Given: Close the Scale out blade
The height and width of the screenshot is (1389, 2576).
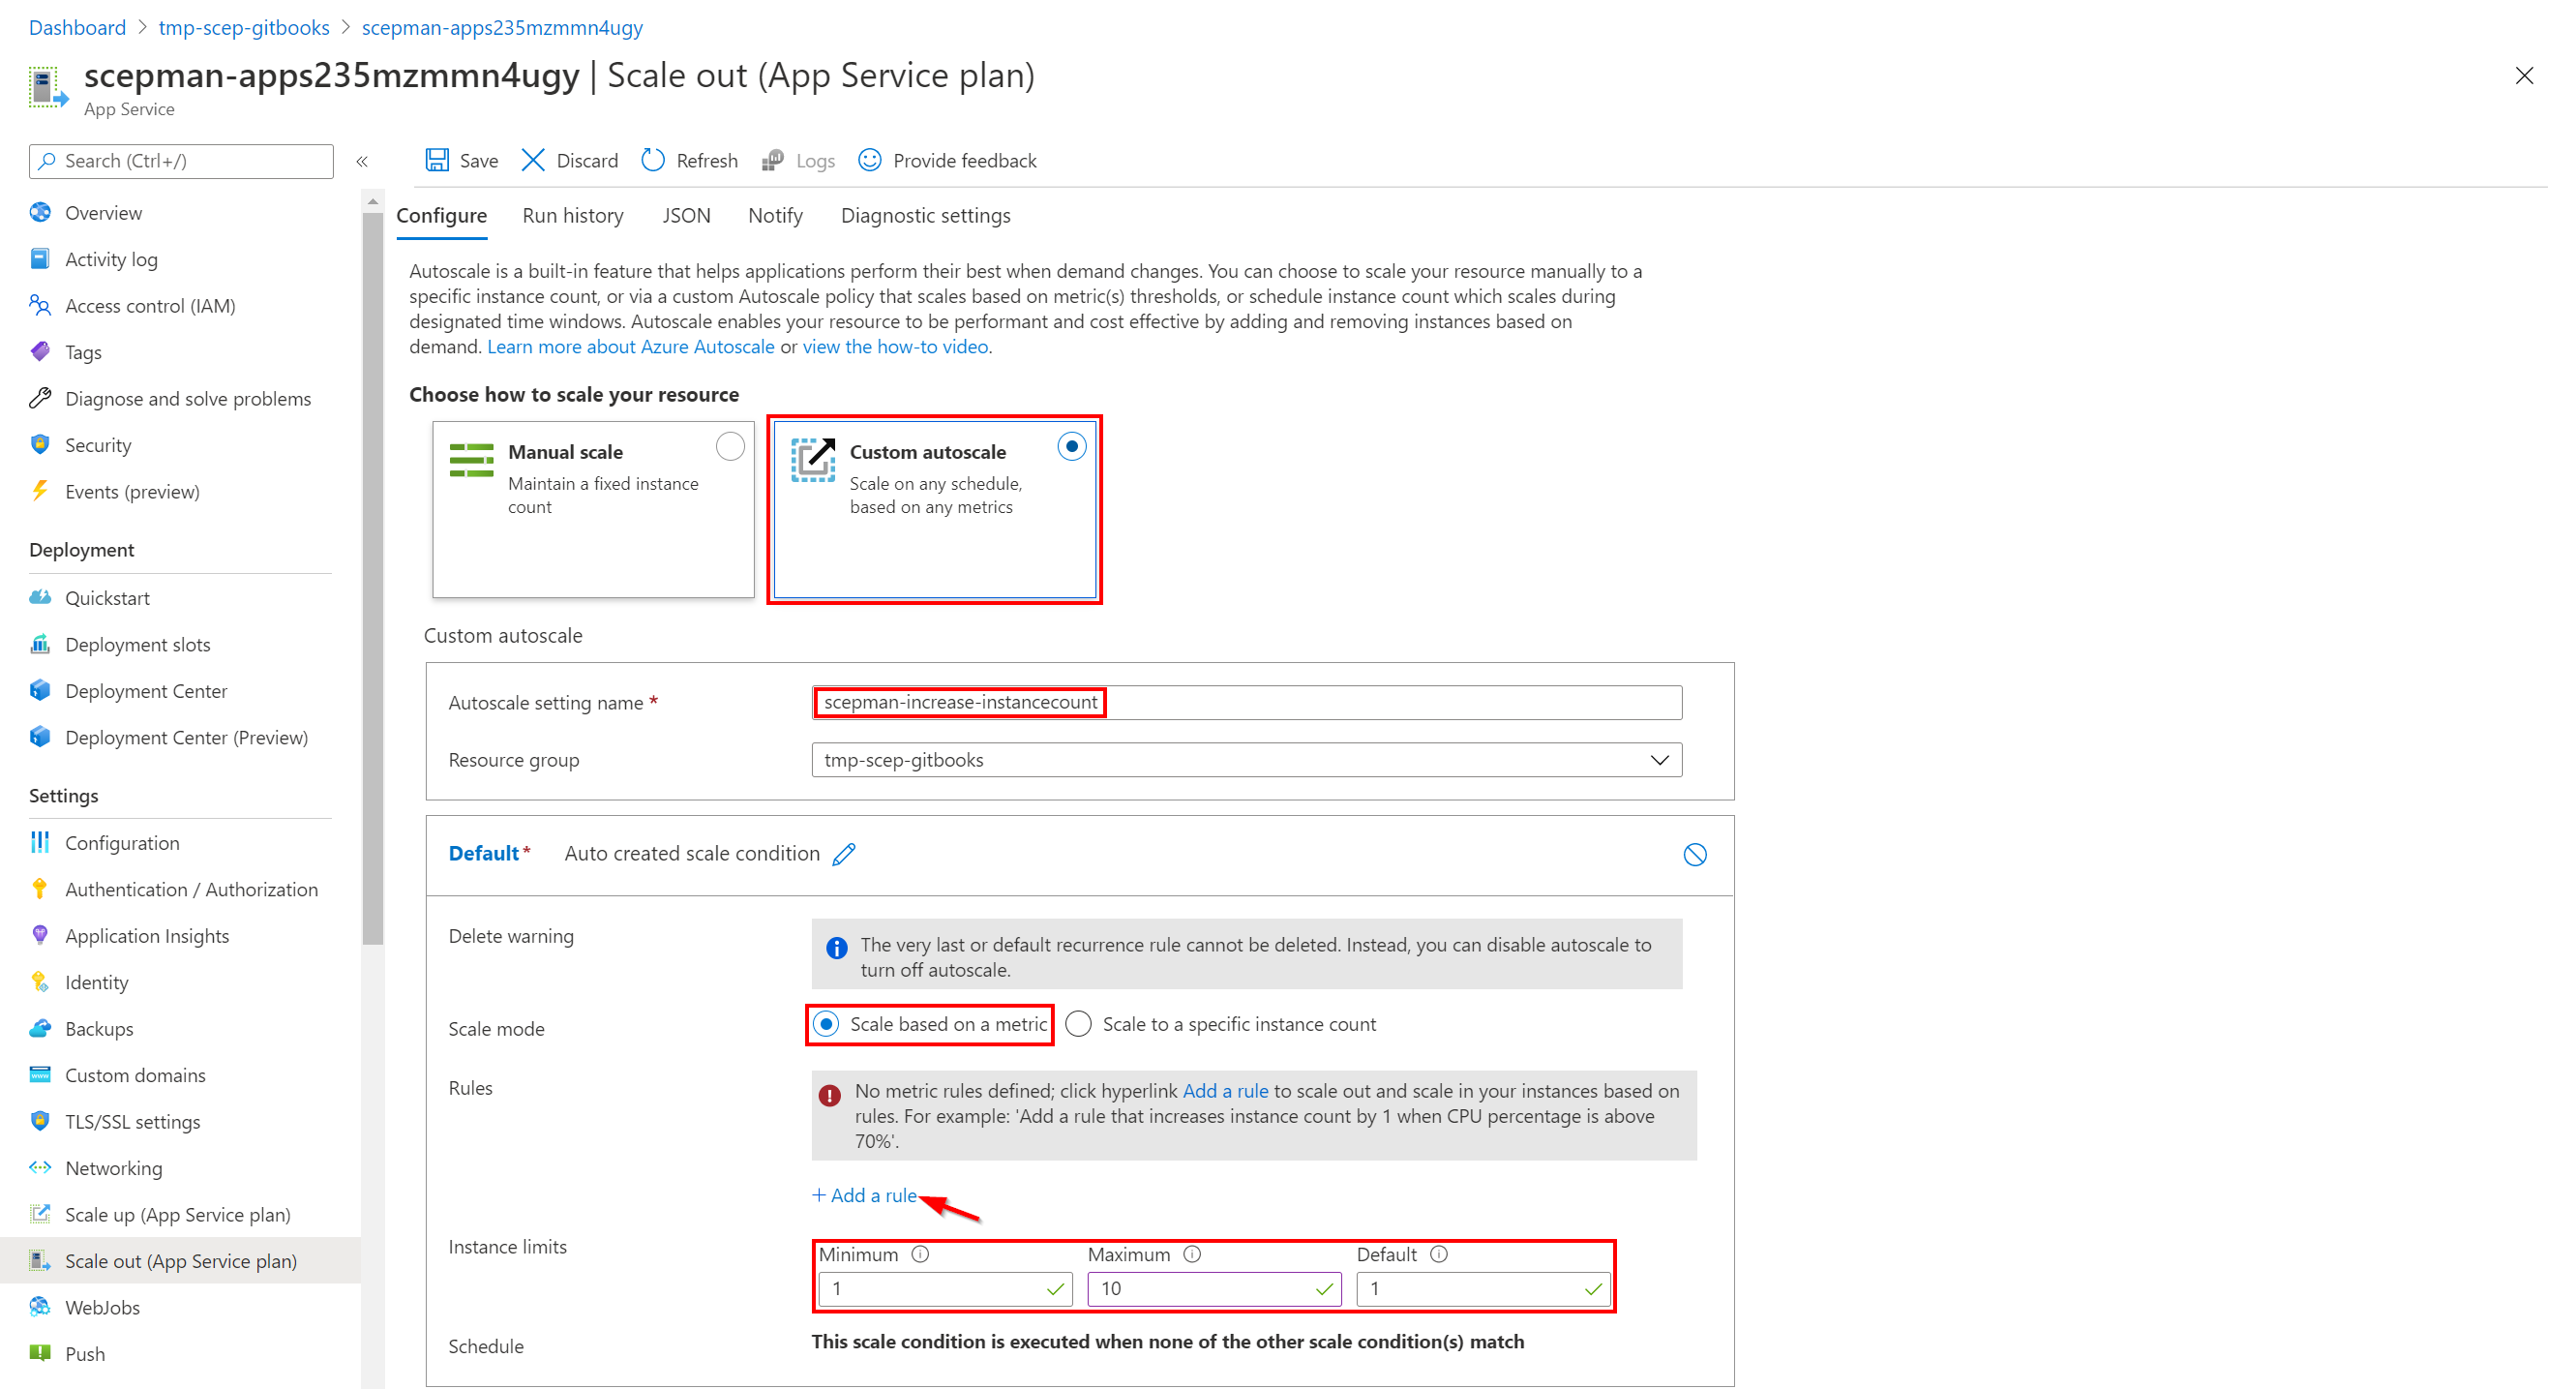Looking at the screenshot, I should [2524, 76].
